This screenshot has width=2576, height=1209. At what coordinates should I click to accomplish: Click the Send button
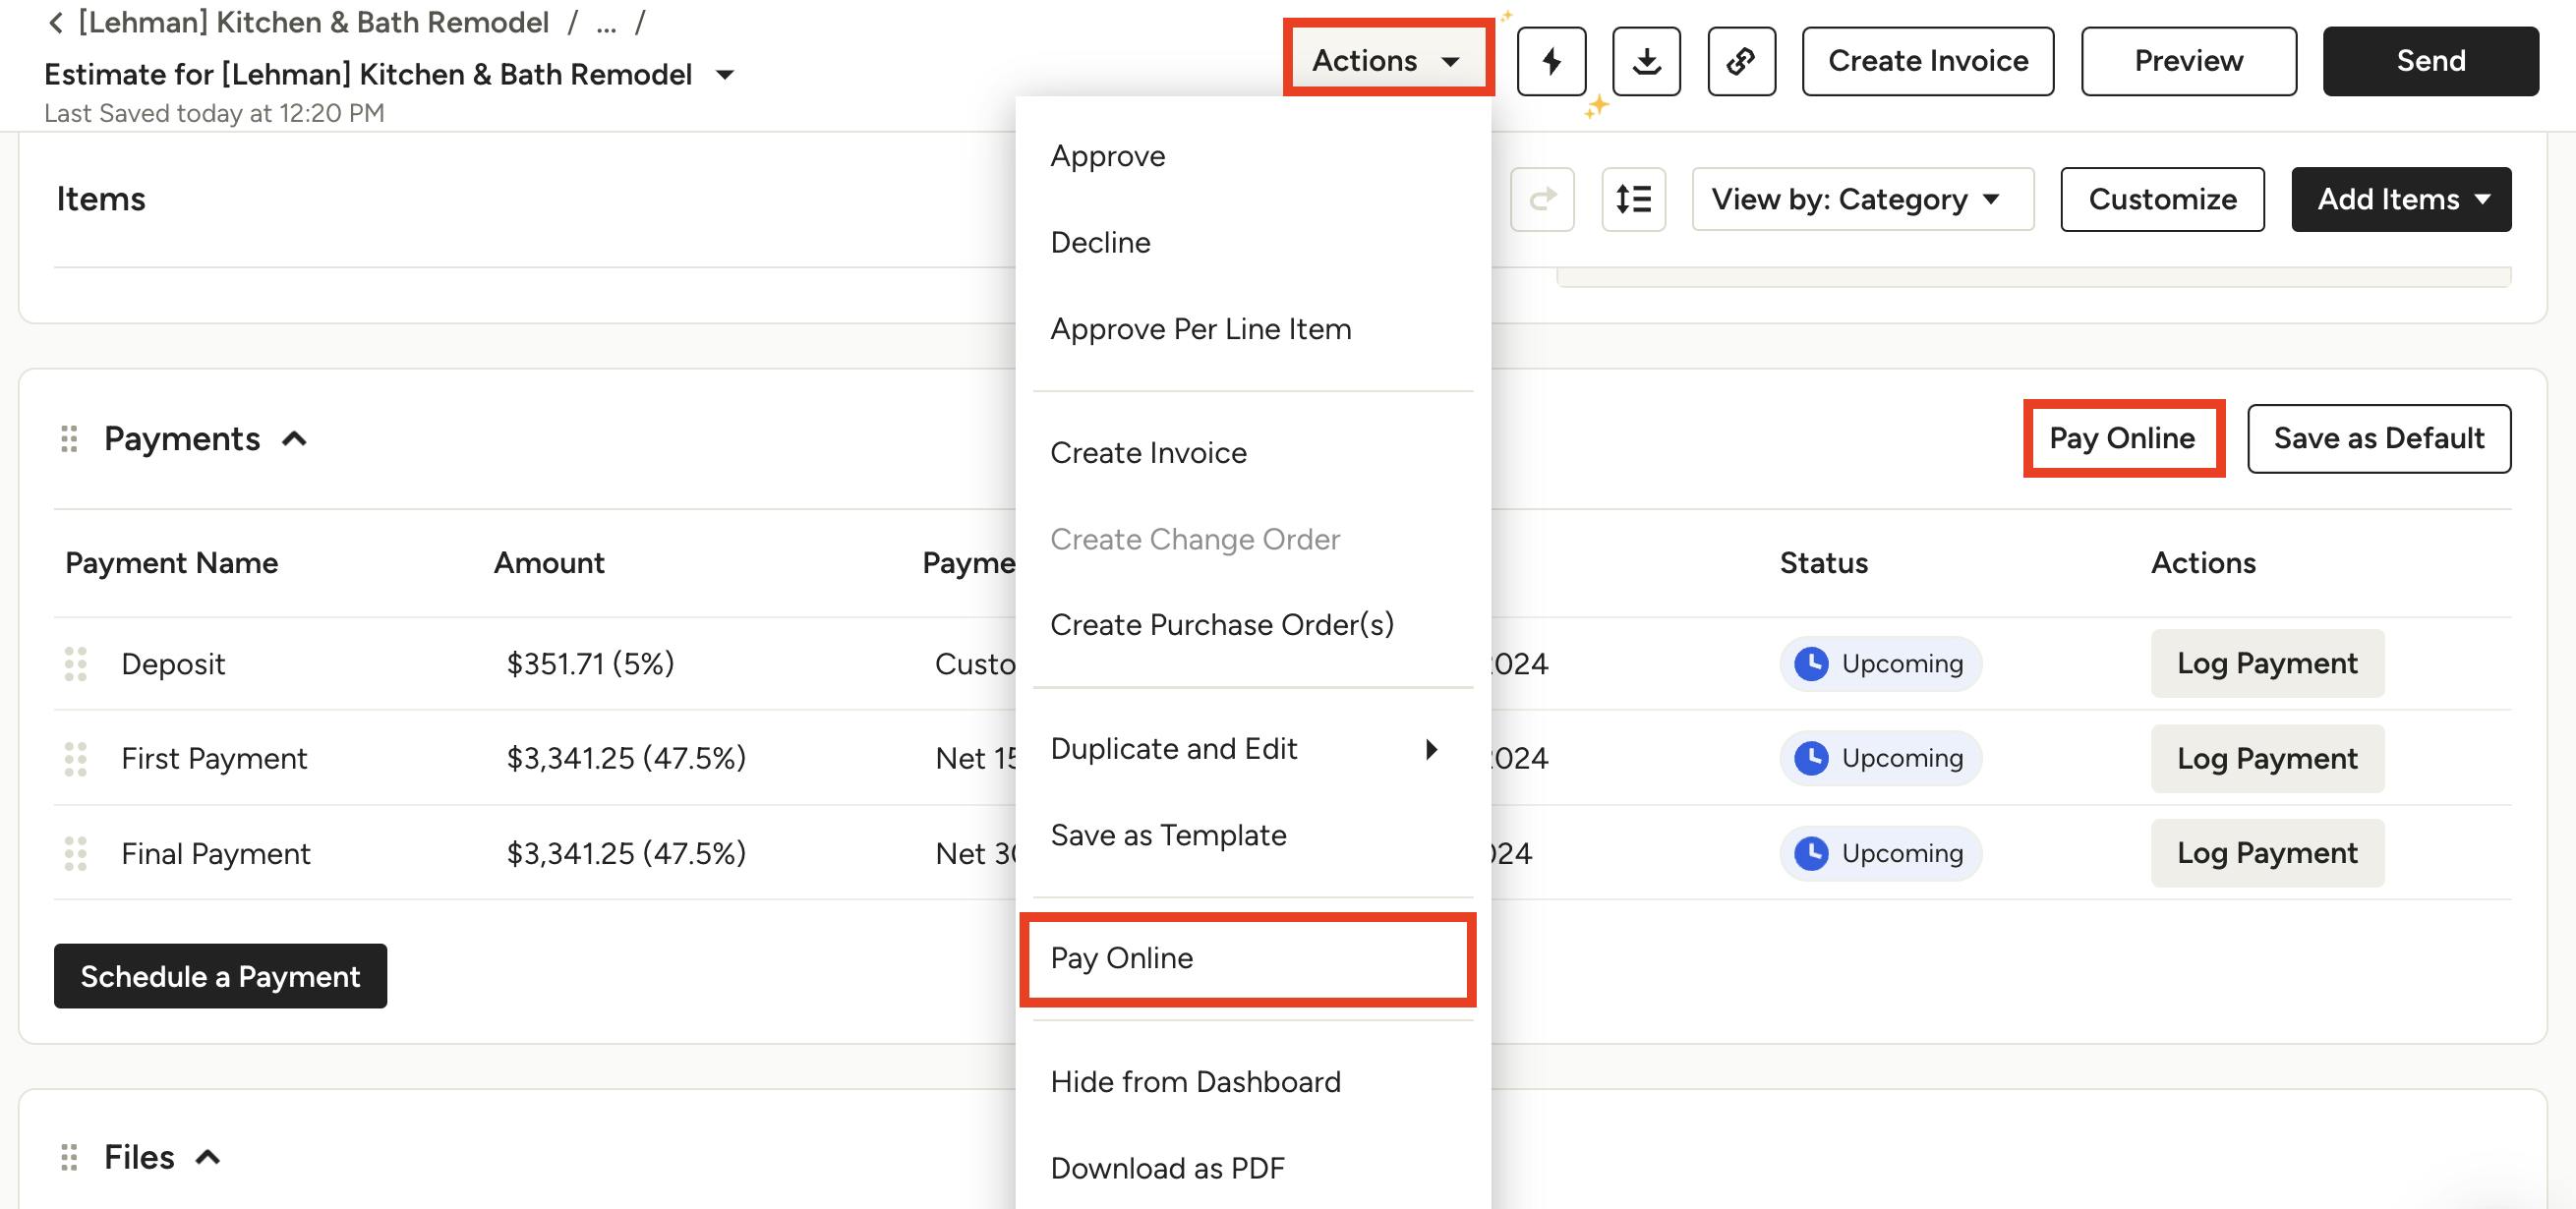2430,61
